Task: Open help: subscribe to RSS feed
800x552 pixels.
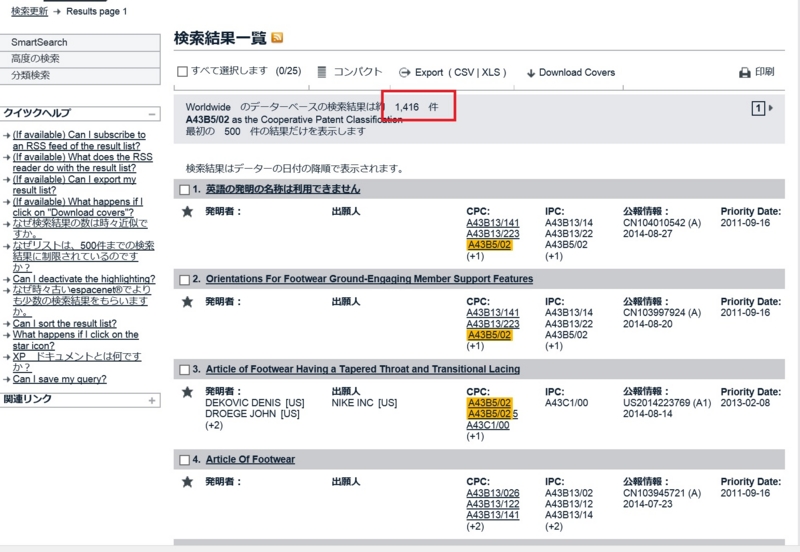Action: click(x=79, y=140)
